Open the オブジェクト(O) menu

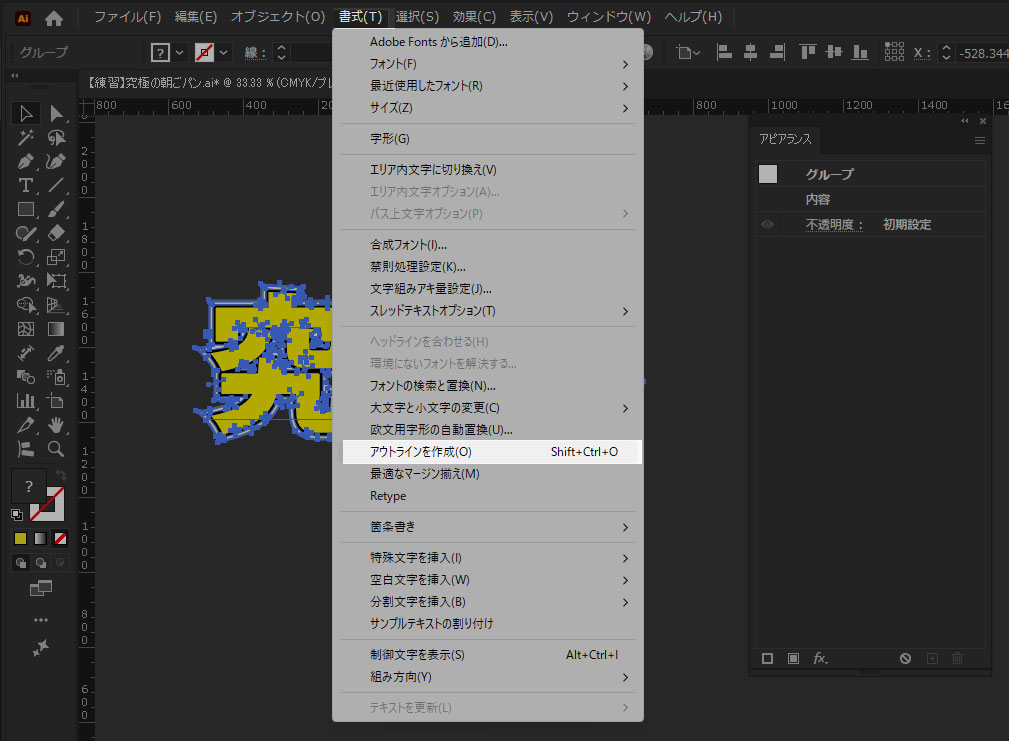pyautogui.click(x=277, y=17)
